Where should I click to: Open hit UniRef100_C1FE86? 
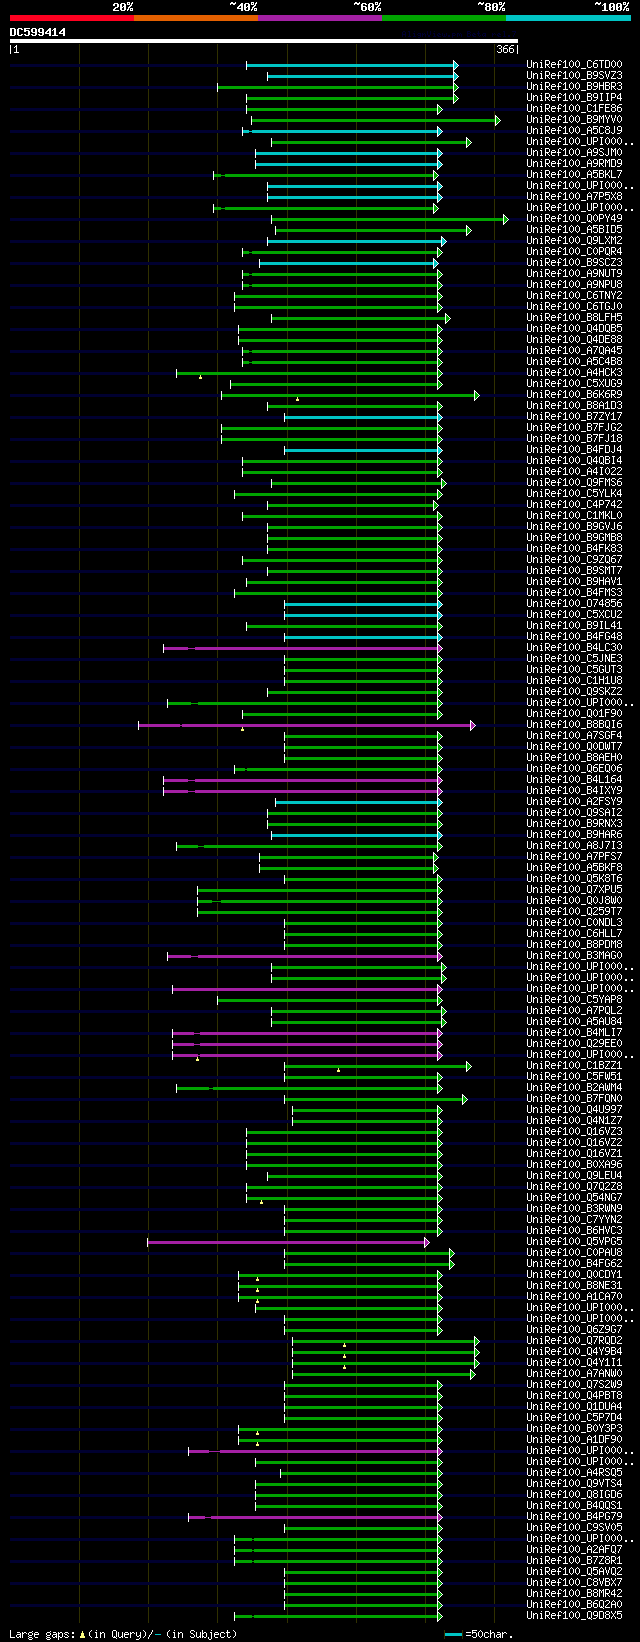coord(574,109)
